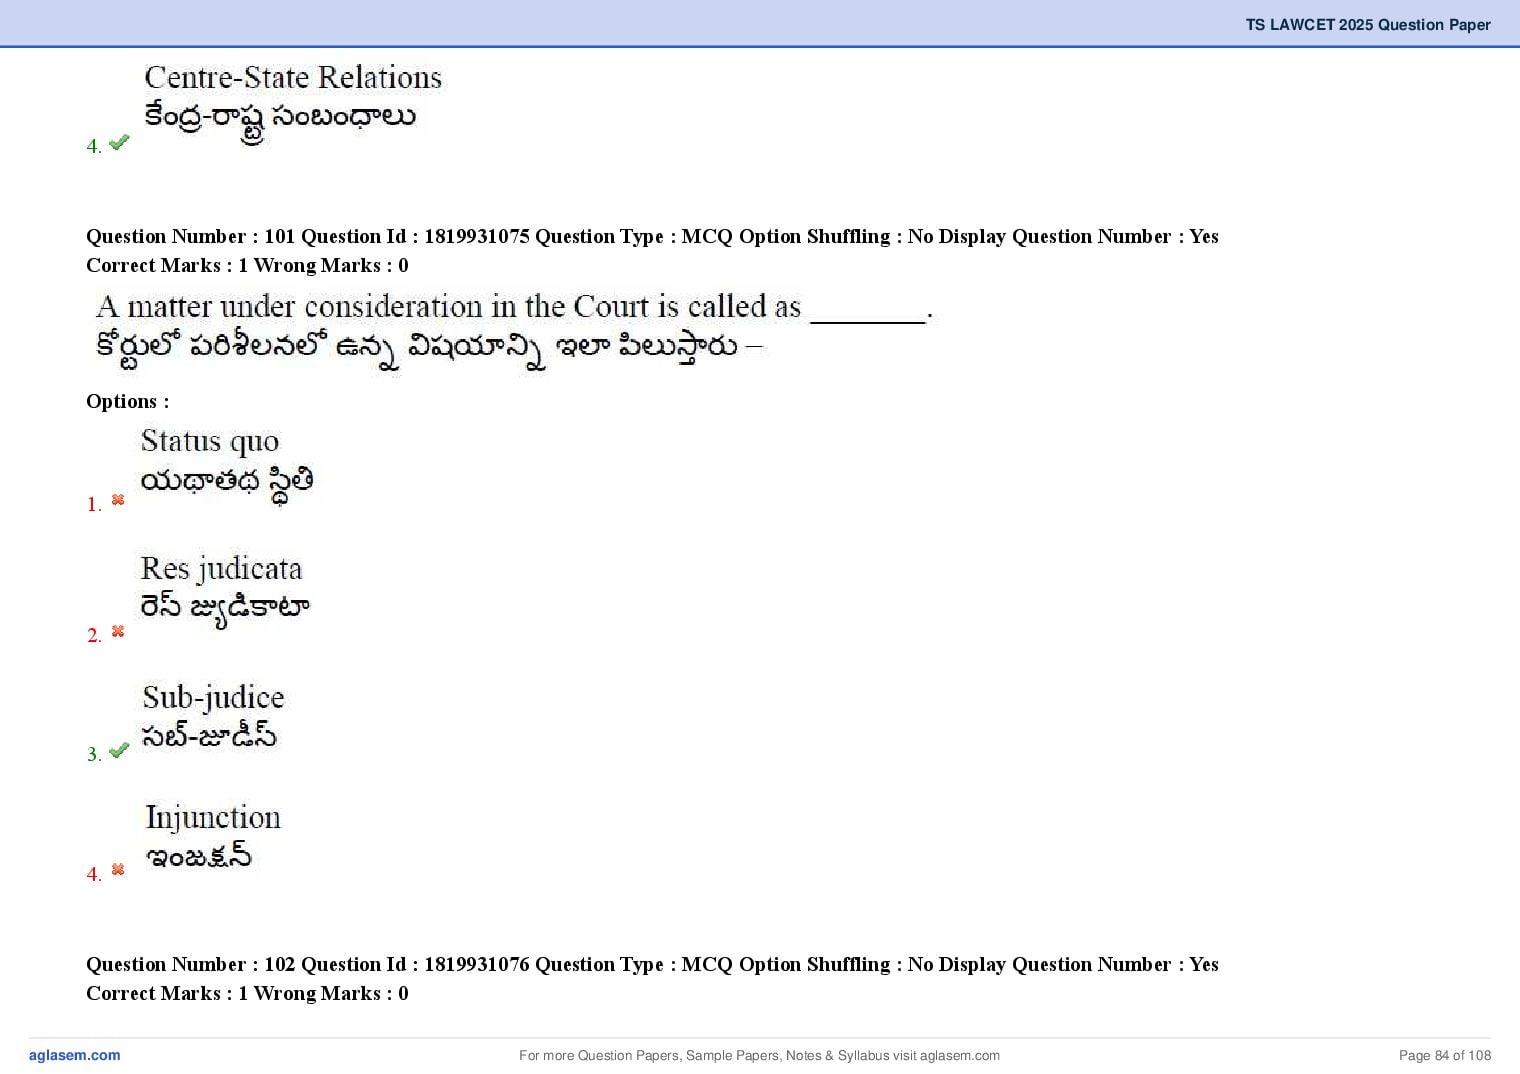Click 'Correct Marks : 1' line under question 102
The height and width of the screenshot is (1074, 1520).
coord(247,993)
